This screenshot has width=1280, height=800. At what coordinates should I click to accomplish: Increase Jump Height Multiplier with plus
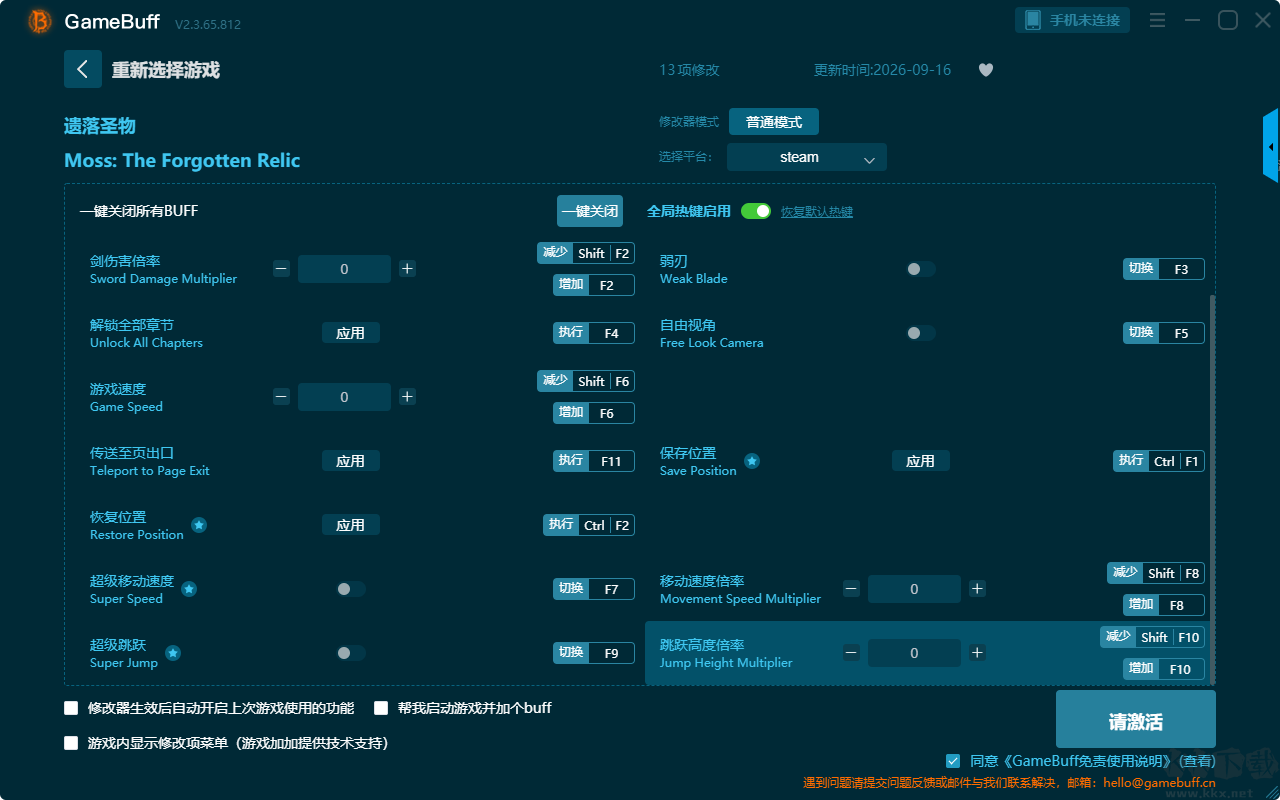[977, 653]
